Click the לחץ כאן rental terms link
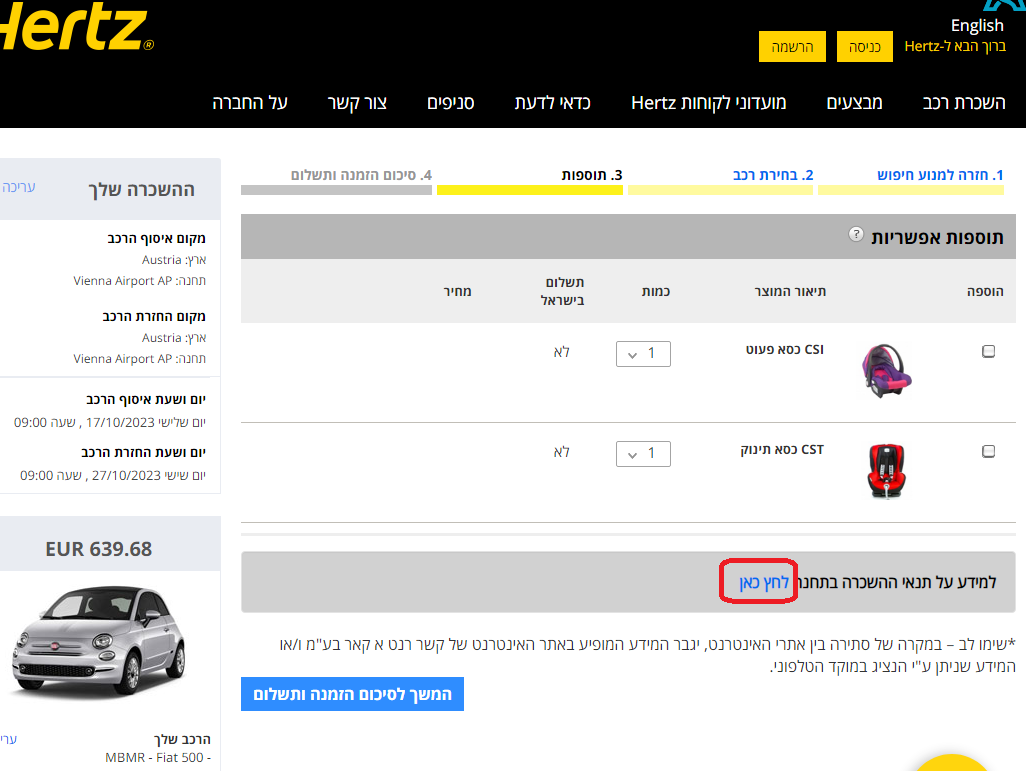This screenshot has width=1026, height=771. 758,581
